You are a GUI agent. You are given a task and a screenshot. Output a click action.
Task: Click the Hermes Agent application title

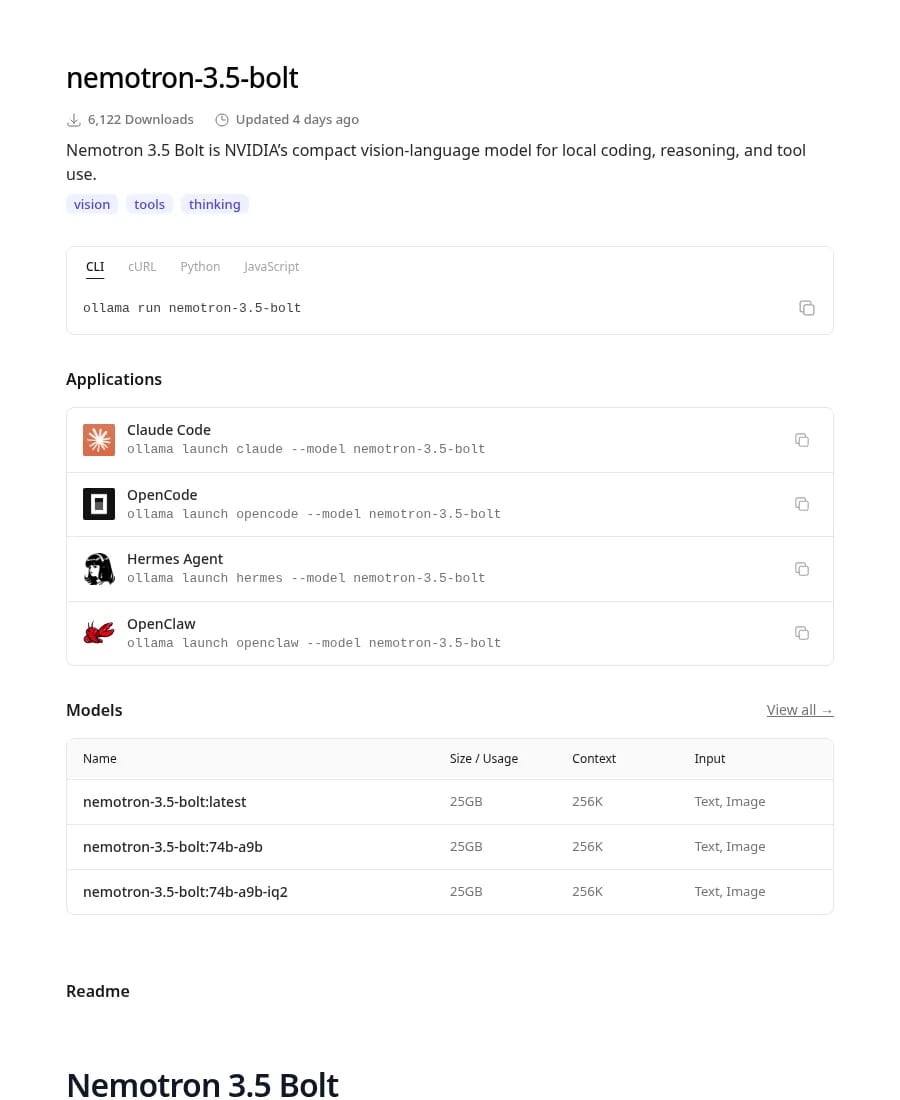175,559
